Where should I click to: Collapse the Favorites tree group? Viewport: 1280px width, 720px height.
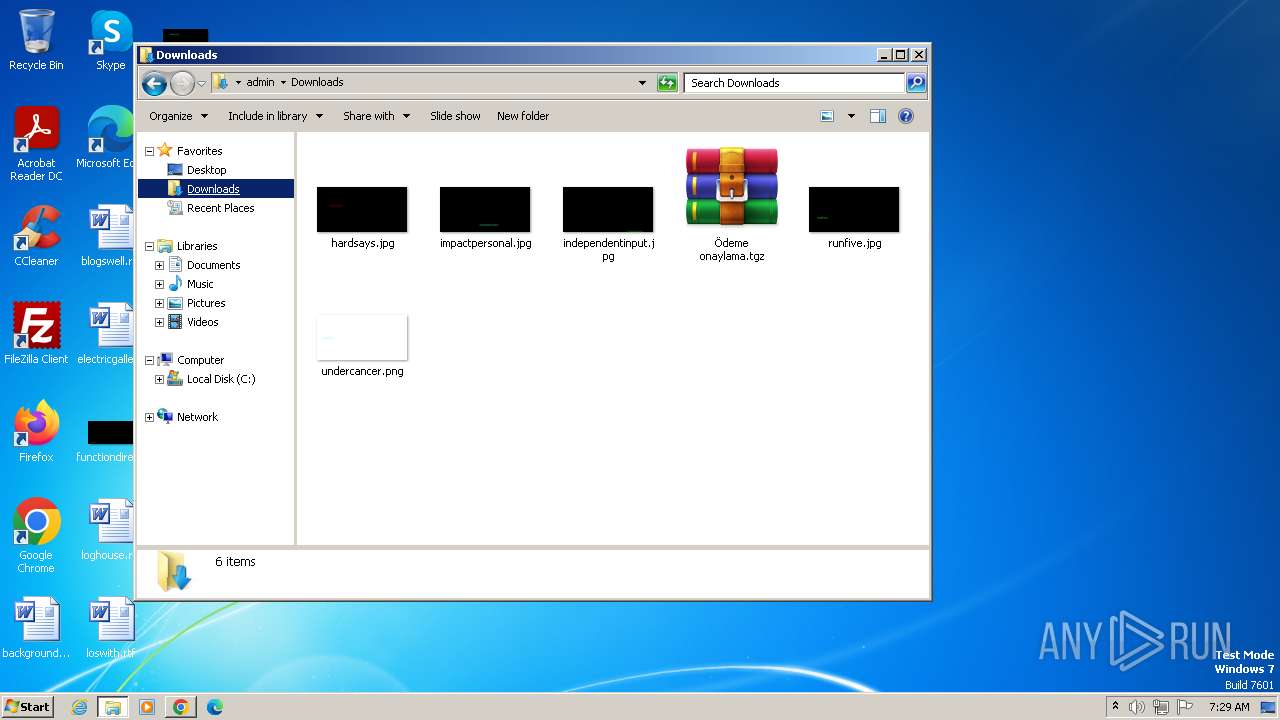[150, 151]
